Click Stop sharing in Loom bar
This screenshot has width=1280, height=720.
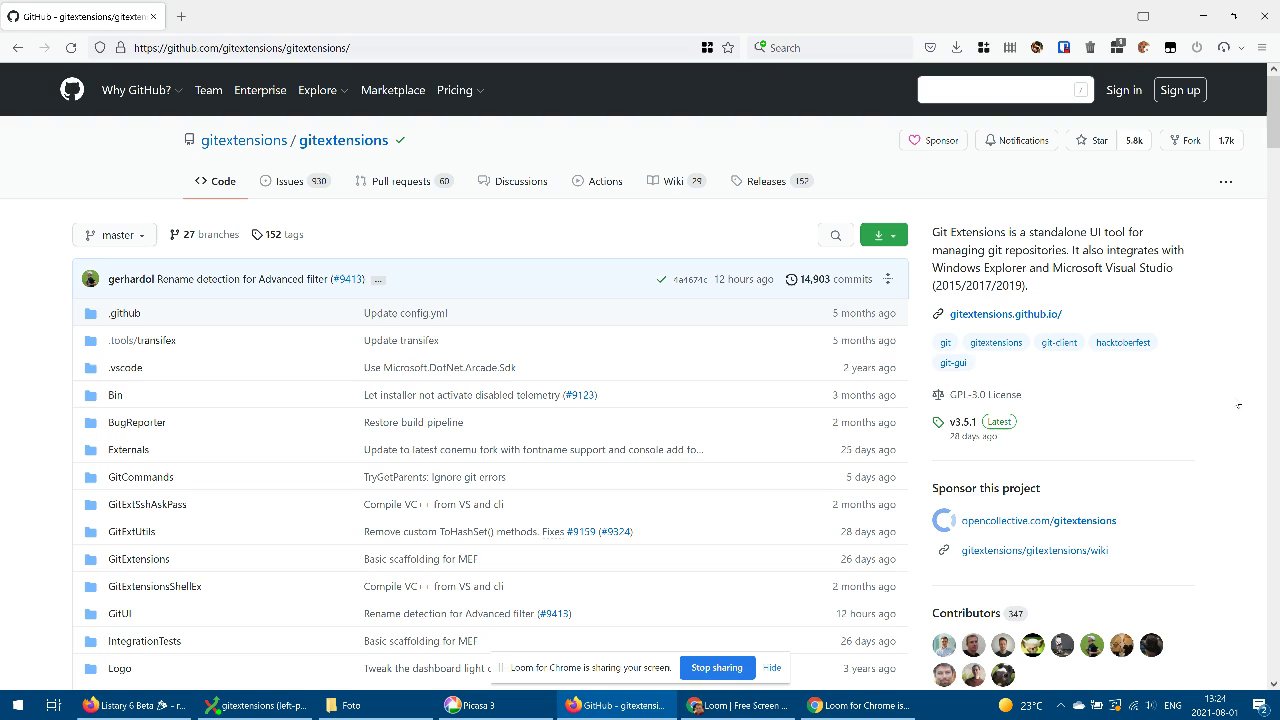click(x=717, y=668)
